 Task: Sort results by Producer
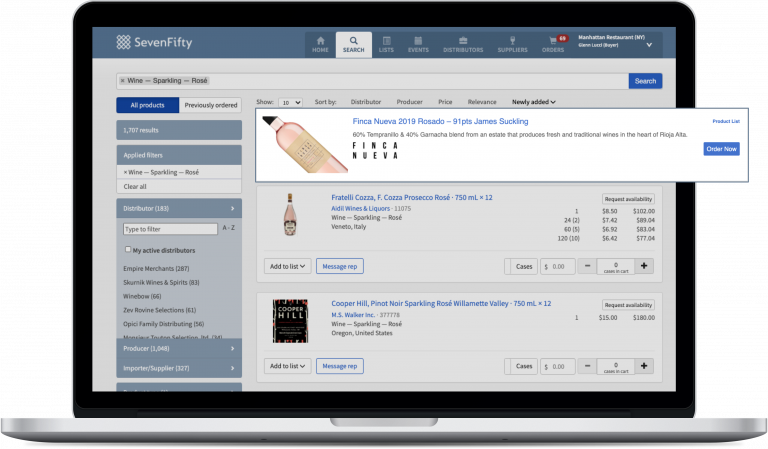pos(409,102)
